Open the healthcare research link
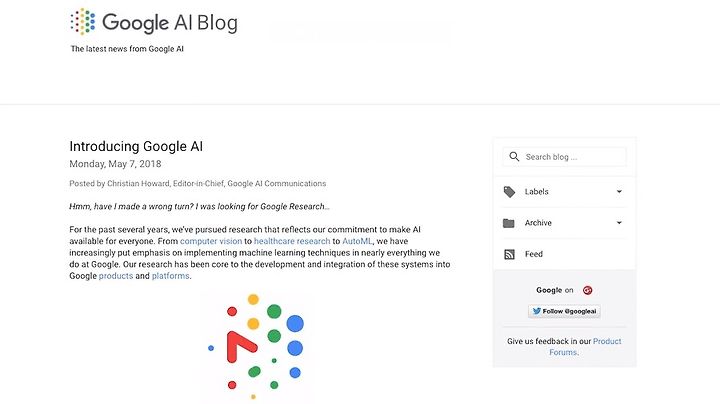720x404 pixels. (292, 241)
